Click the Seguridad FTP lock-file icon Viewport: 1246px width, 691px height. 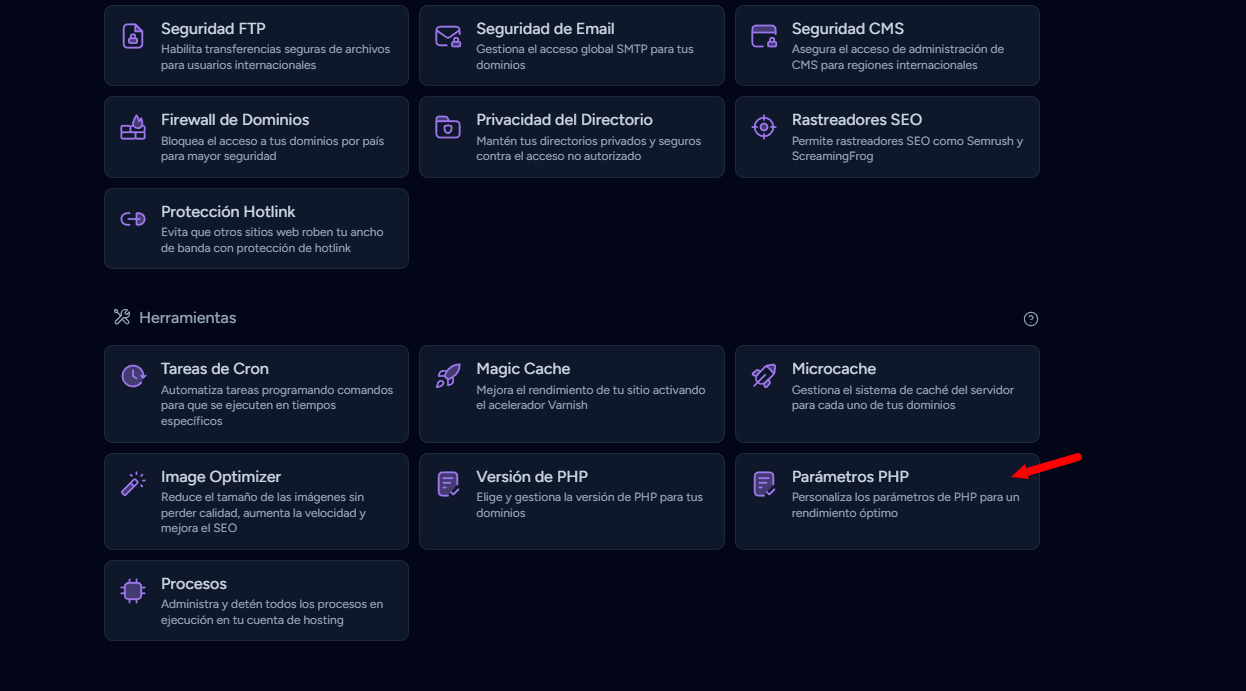coord(133,37)
